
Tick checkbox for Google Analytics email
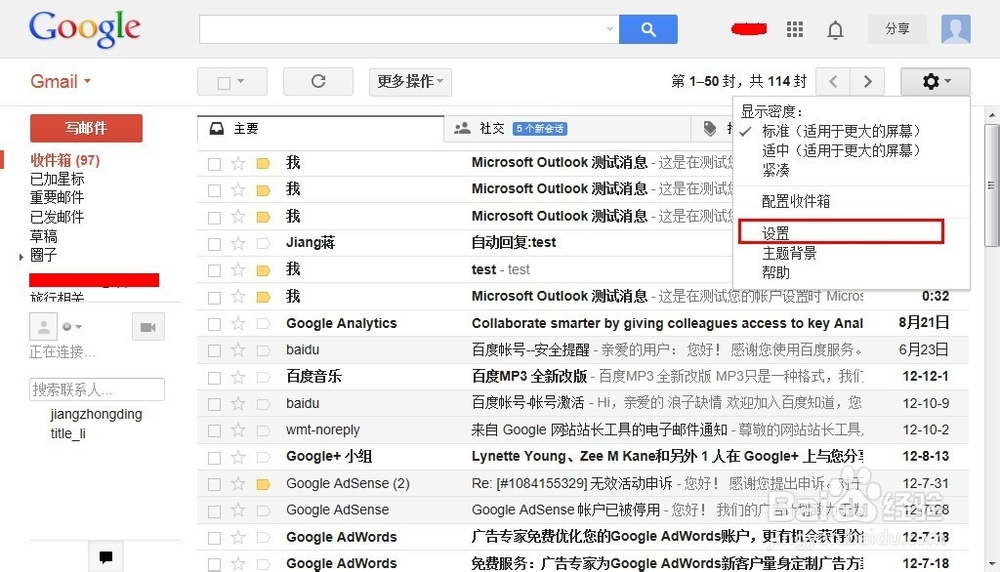pos(214,325)
